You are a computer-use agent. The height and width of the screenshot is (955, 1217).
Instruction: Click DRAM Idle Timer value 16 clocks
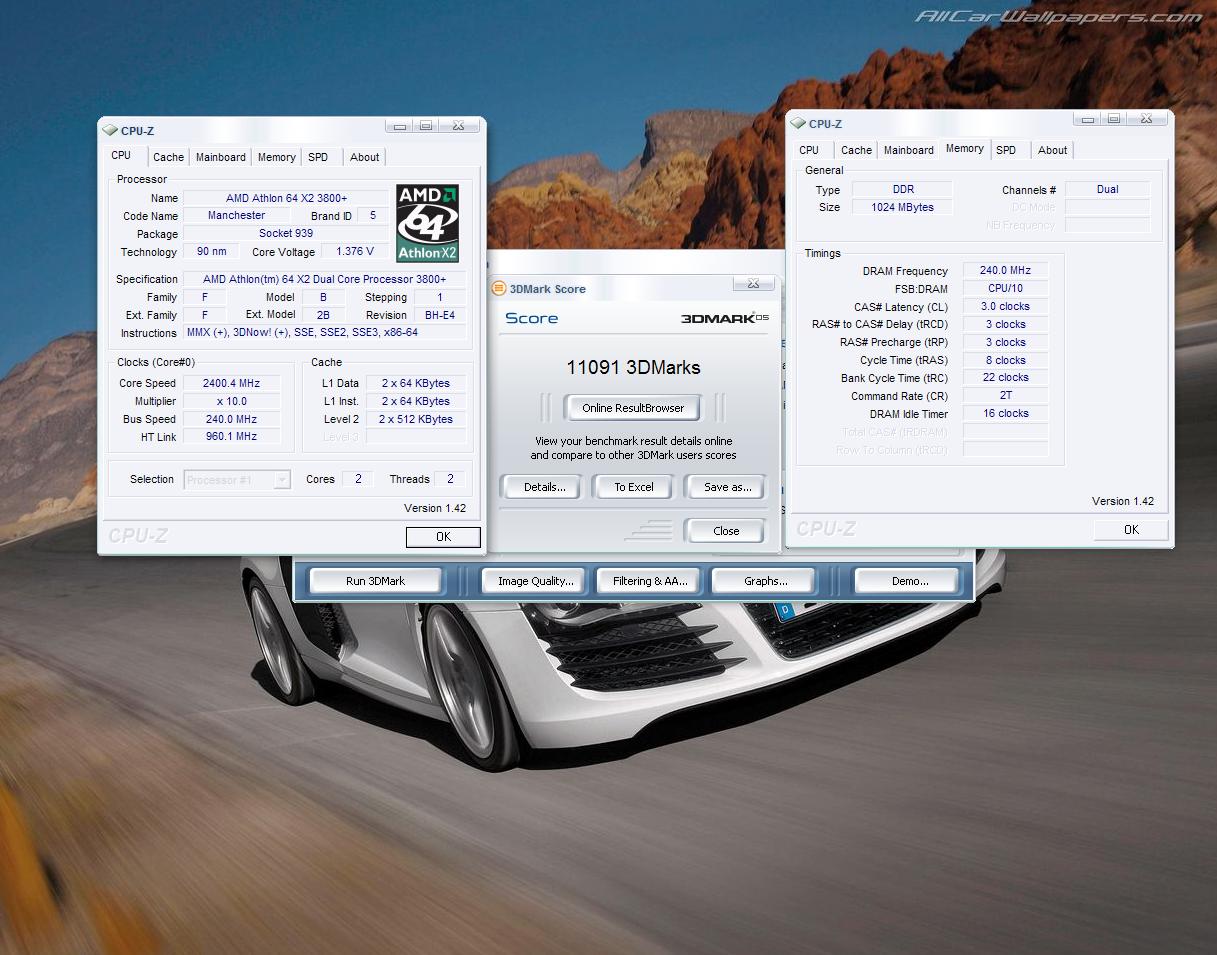(x=1005, y=414)
